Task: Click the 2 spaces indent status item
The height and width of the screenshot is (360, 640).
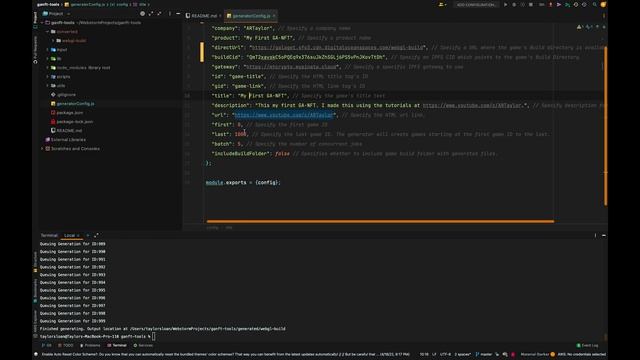Action: tap(462, 354)
